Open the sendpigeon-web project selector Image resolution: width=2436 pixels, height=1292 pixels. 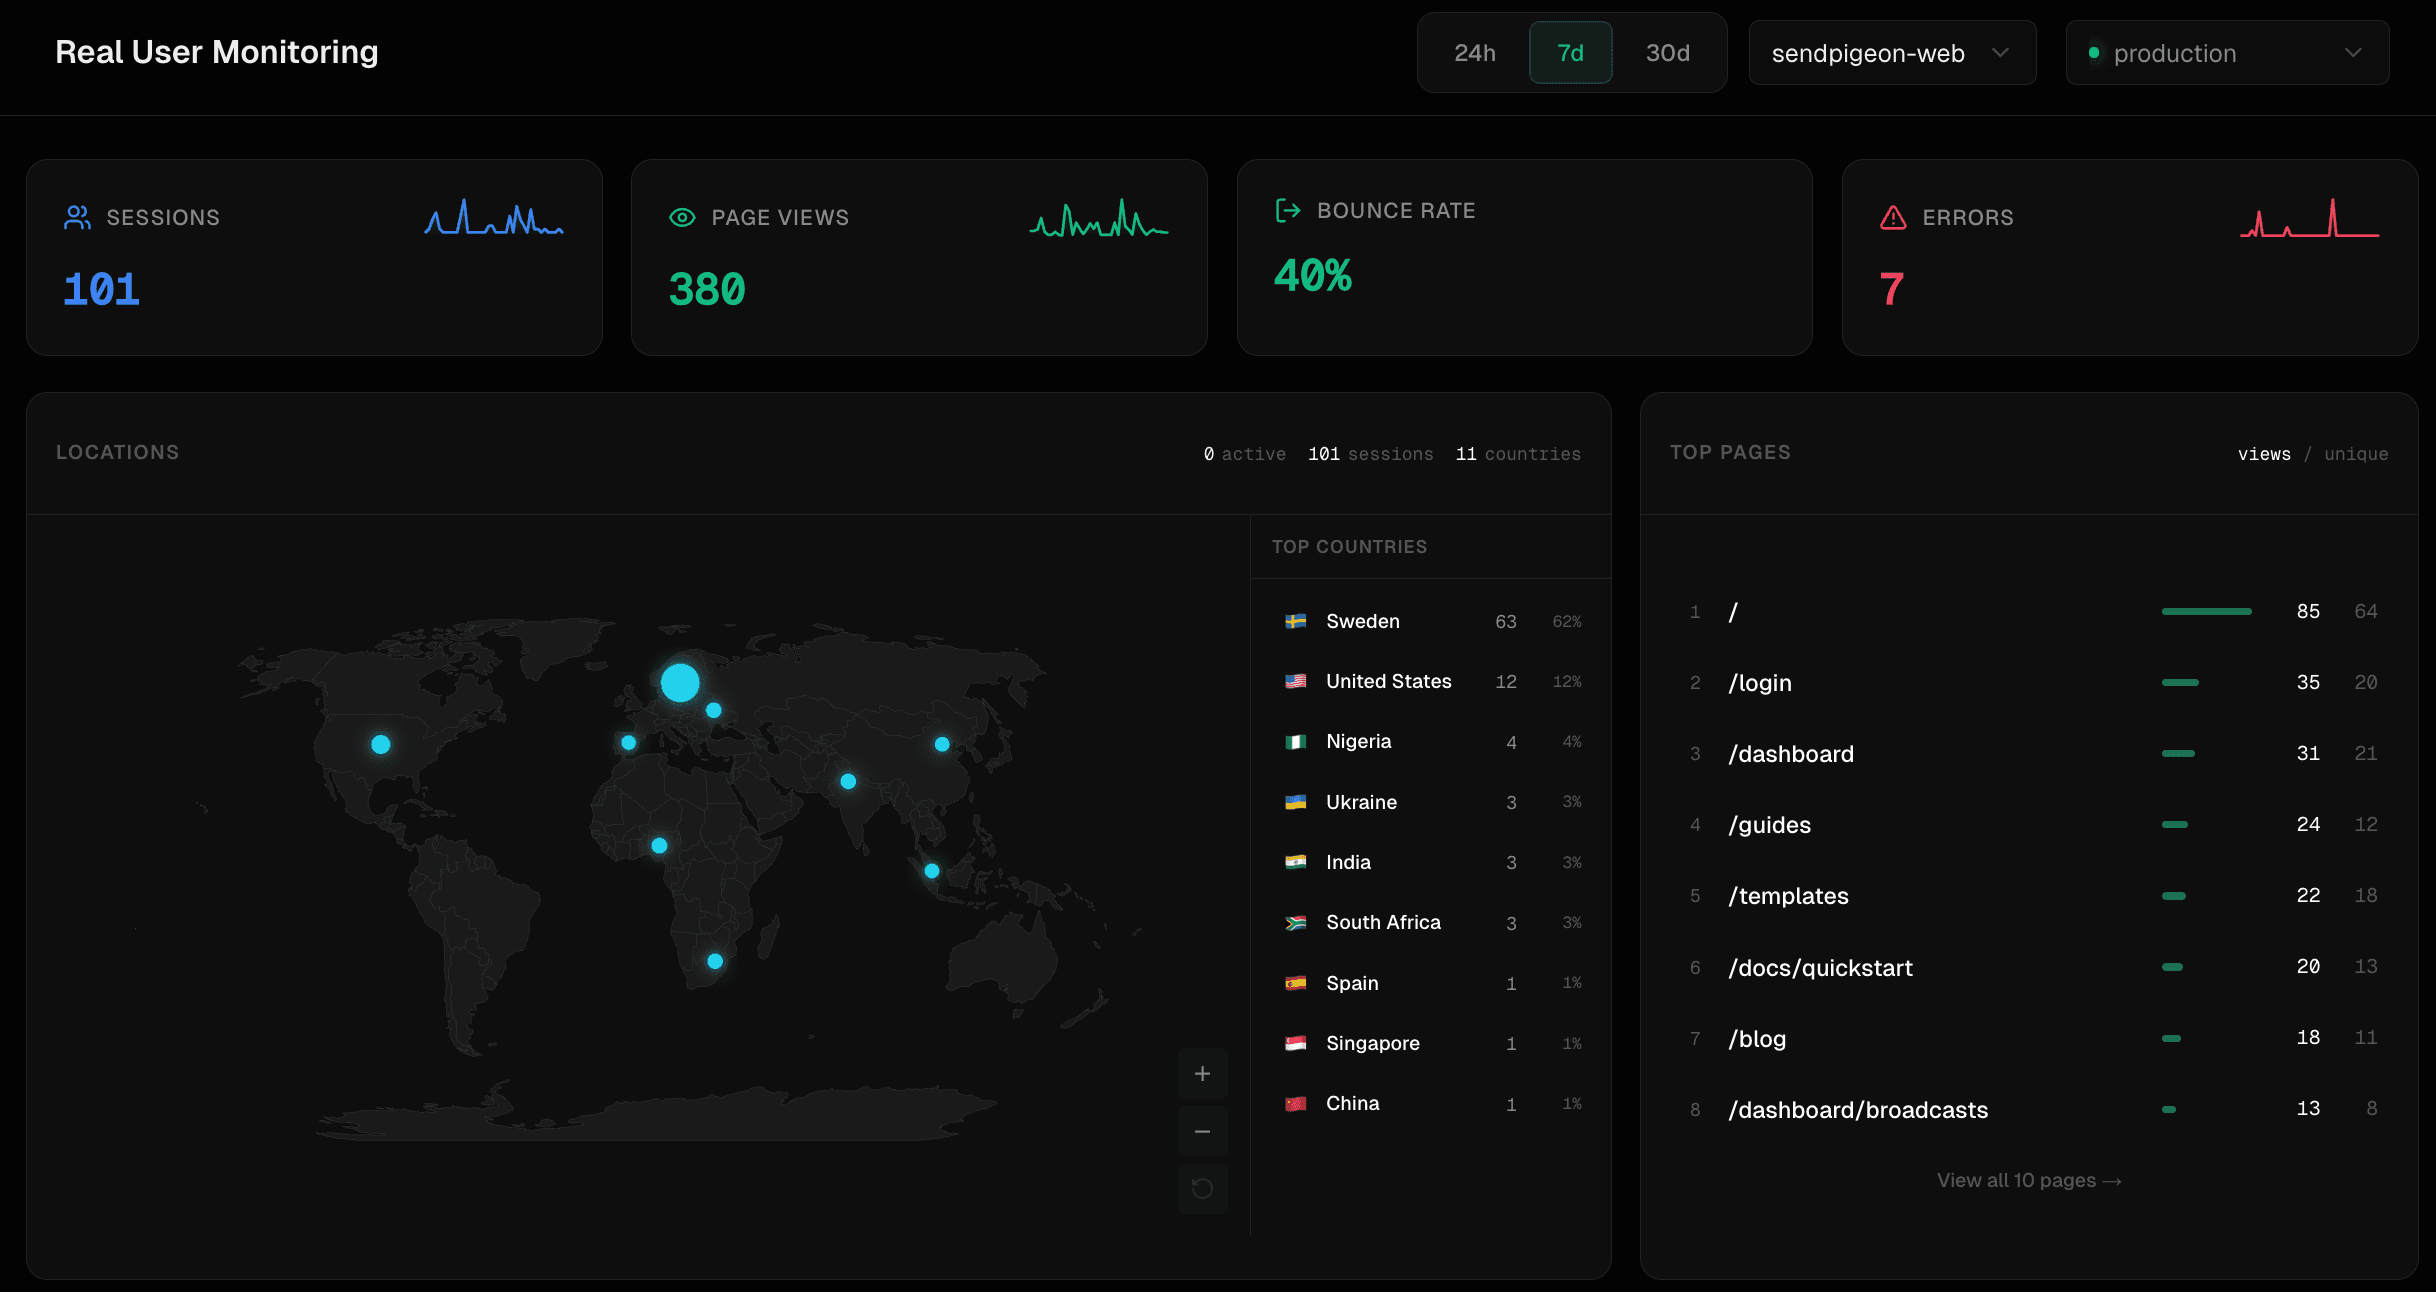pyautogui.click(x=1892, y=52)
